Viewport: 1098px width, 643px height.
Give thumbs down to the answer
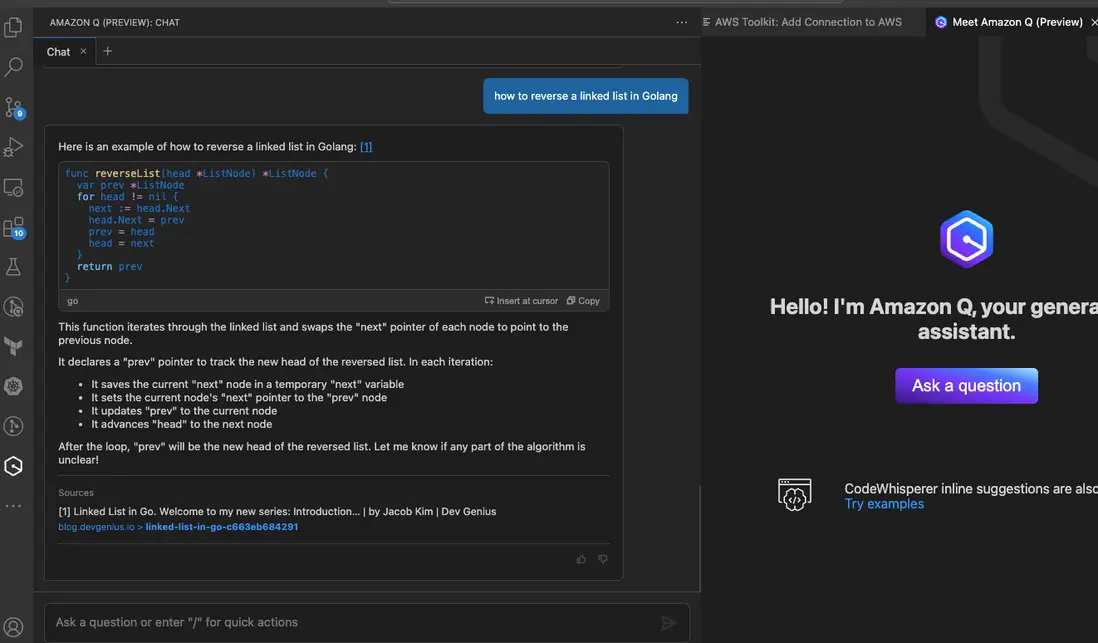[x=602, y=559]
